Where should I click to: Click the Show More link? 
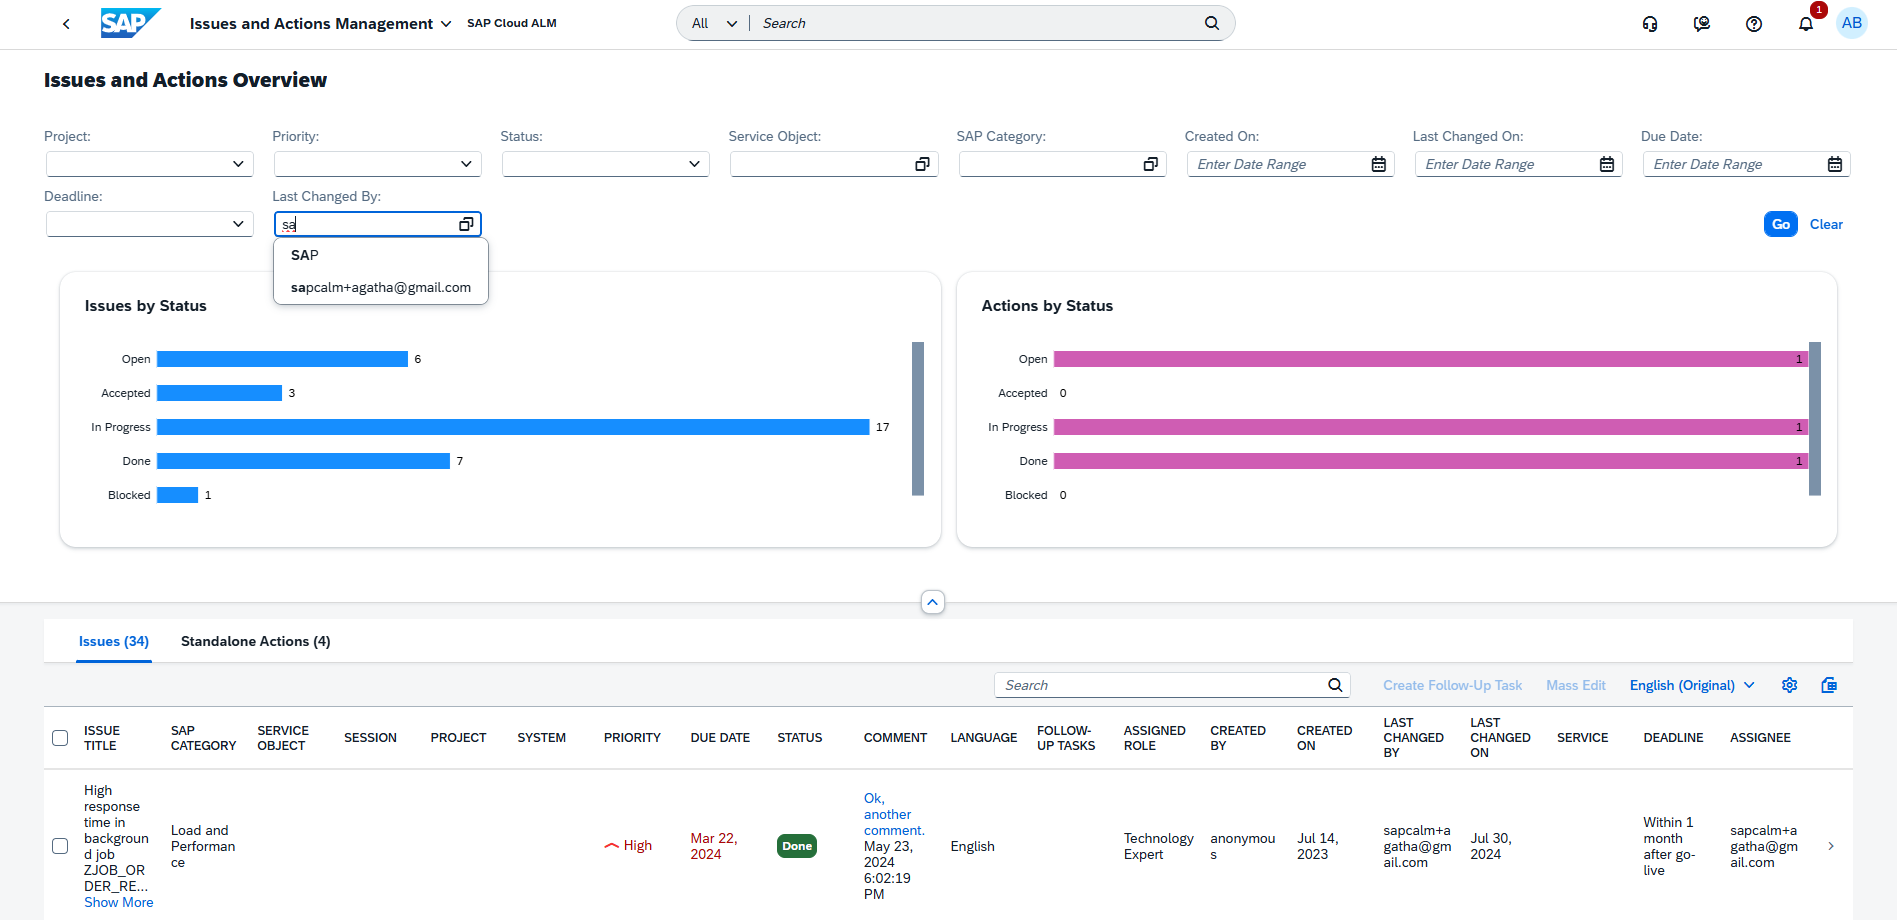coord(118,902)
